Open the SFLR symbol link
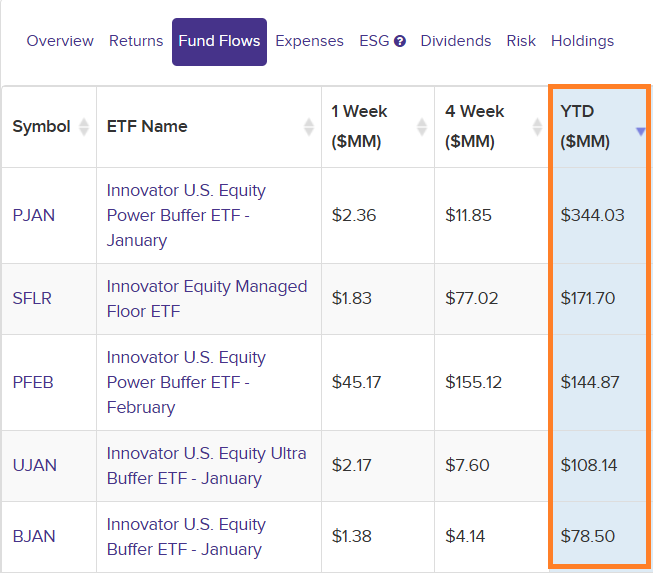653x573 pixels. pos(32,299)
